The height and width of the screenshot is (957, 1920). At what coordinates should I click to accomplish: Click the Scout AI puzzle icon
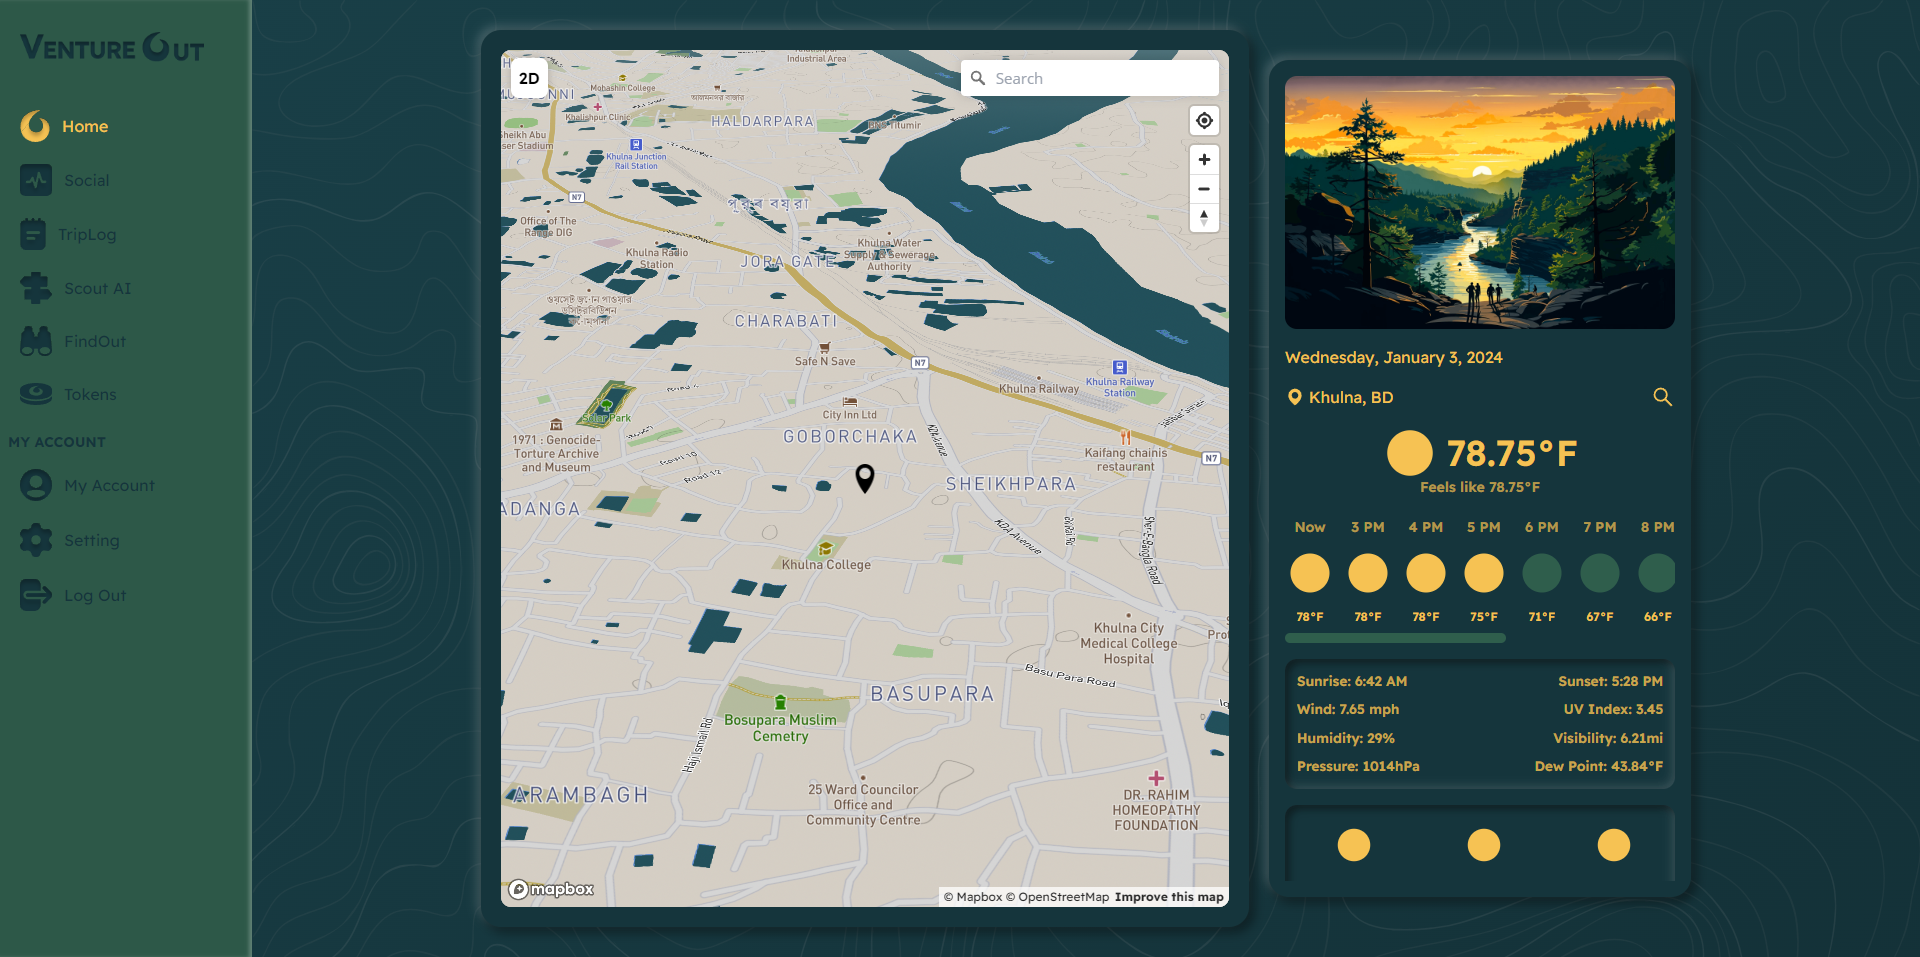click(x=36, y=288)
